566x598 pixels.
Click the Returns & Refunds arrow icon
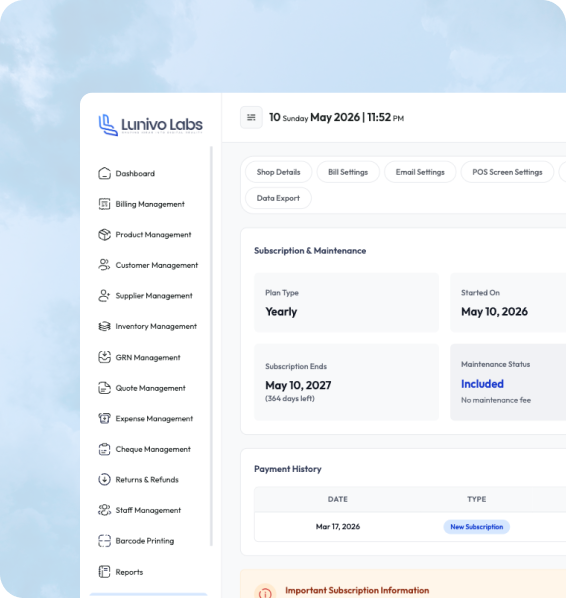coord(104,479)
